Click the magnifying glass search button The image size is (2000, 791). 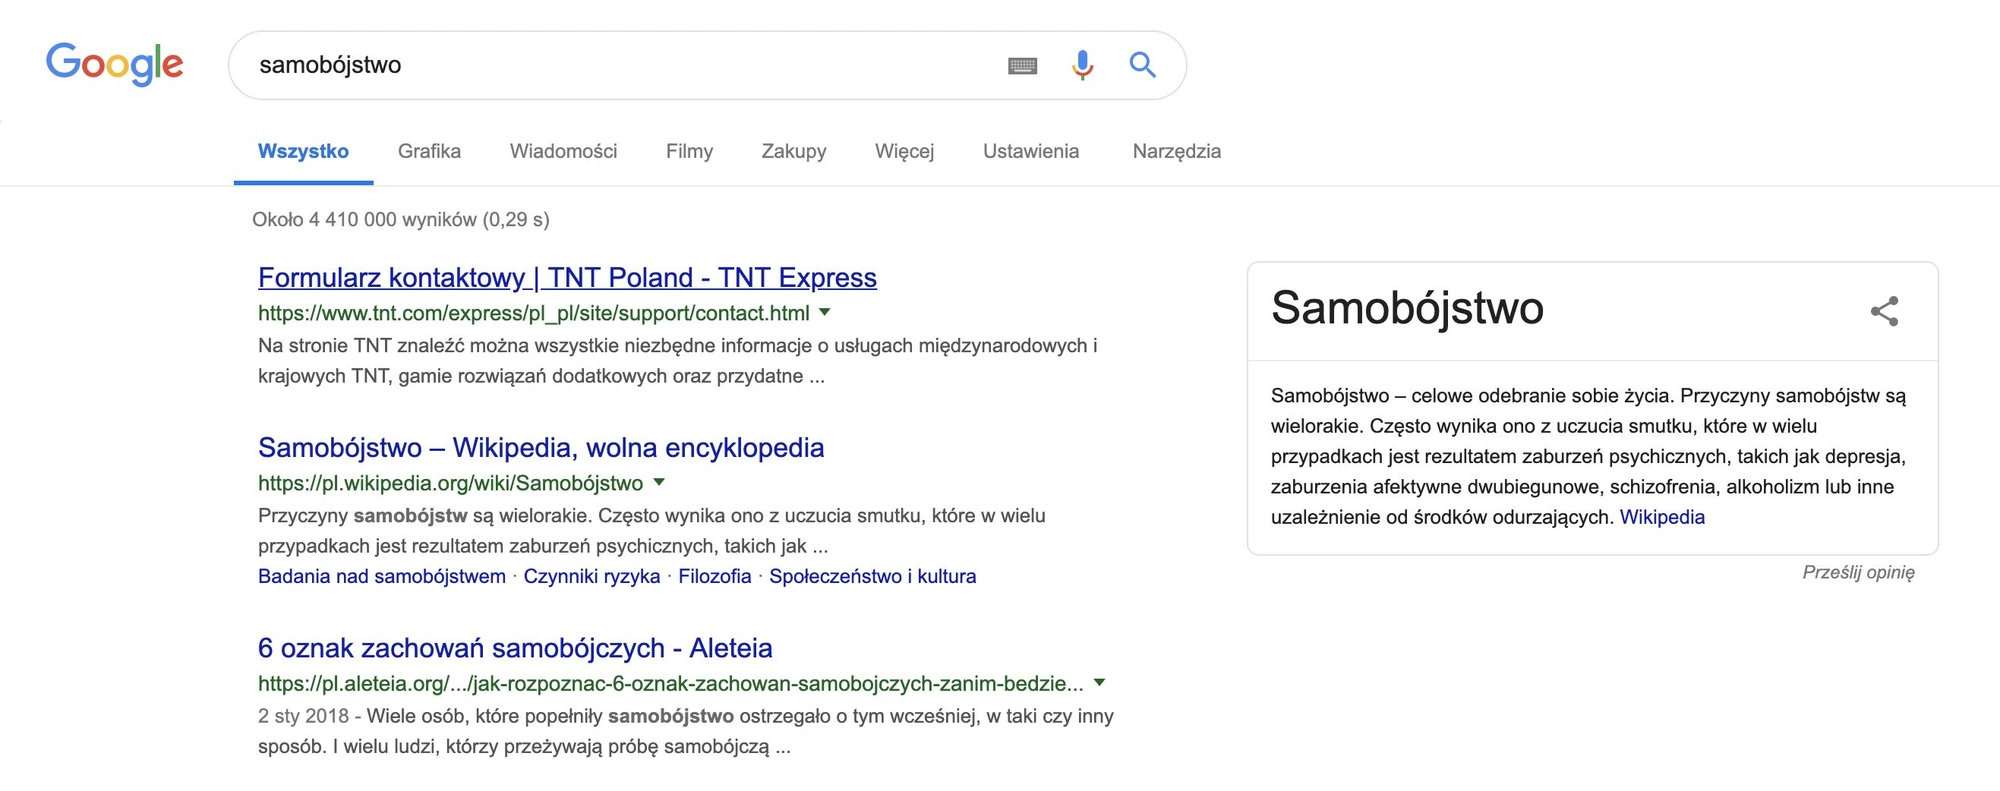(x=1142, y=65)
